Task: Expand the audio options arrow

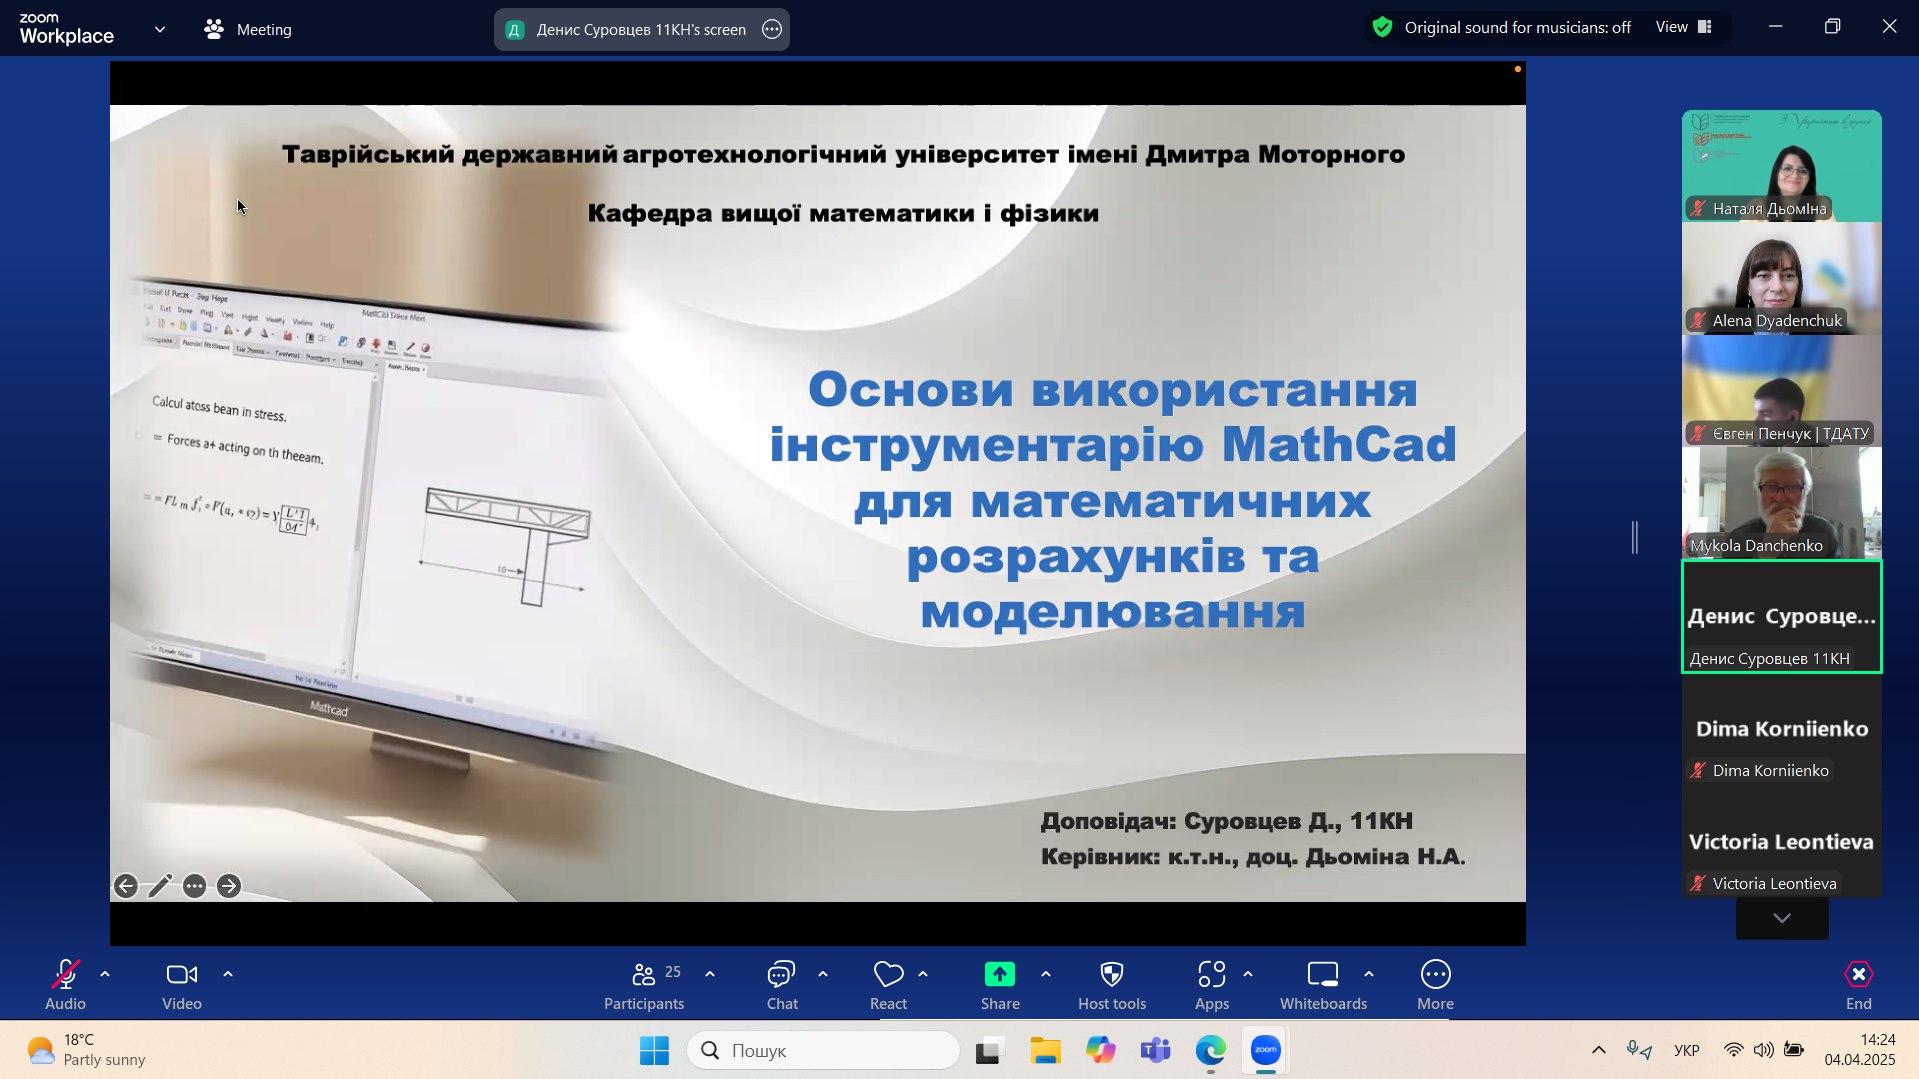Action: coord(105,974)
